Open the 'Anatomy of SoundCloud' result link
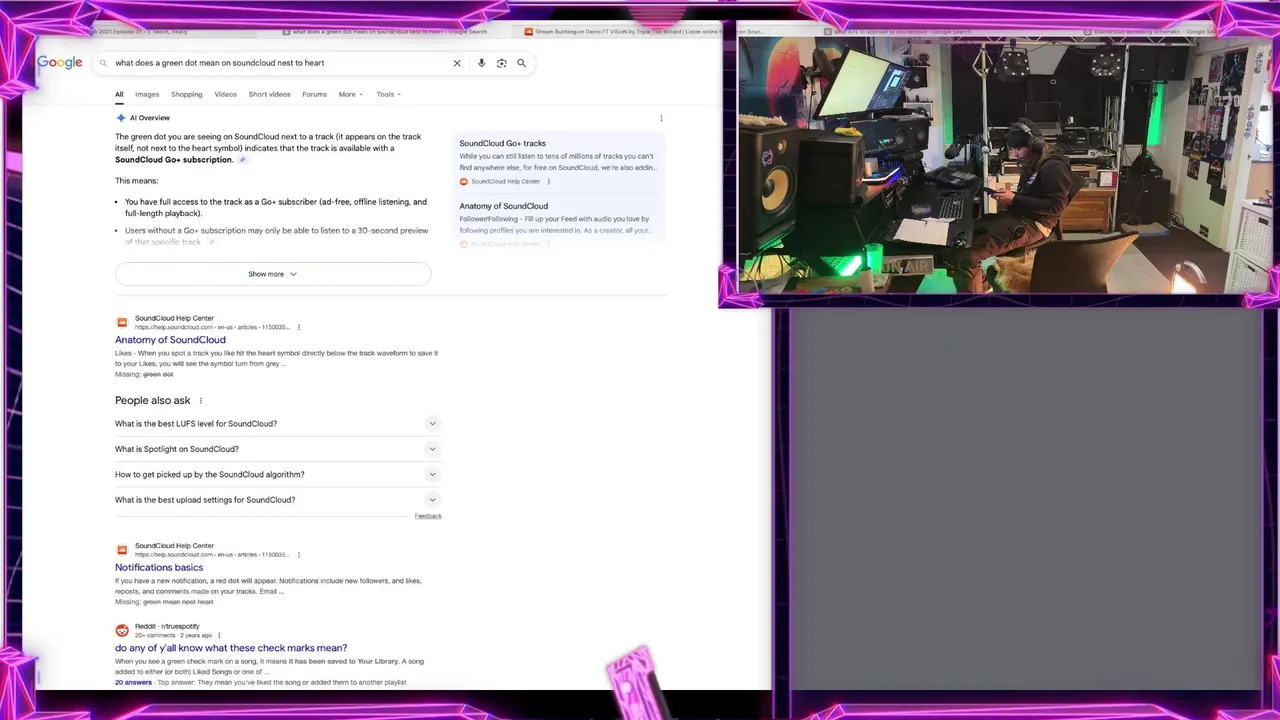The height and width of the screenshot is (720, 1280). 170,340
